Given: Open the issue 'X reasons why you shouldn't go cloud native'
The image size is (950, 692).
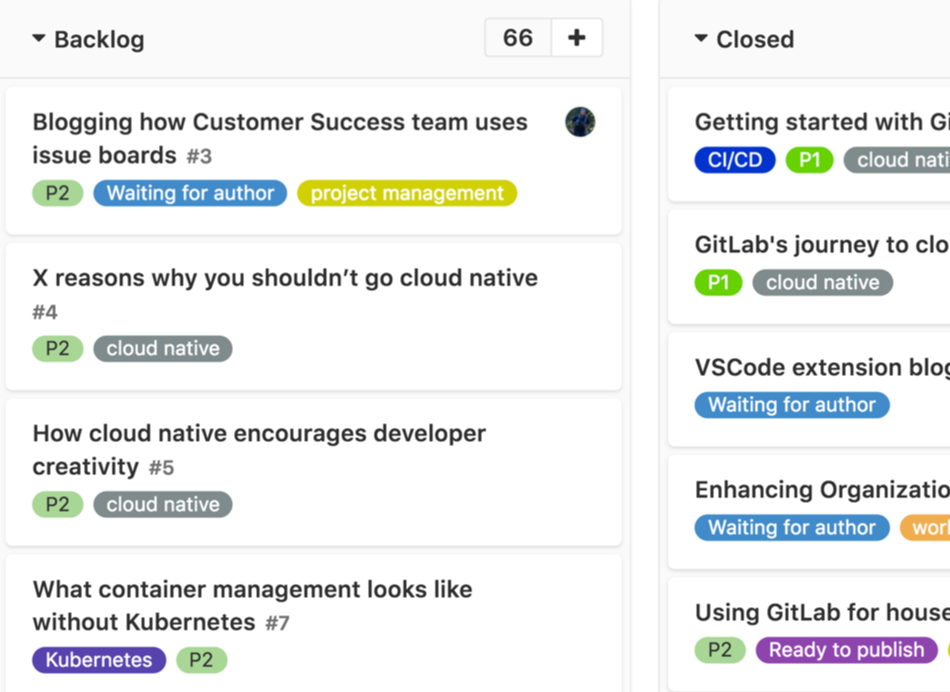Looking at the screenshot, I should coord(284,278).
